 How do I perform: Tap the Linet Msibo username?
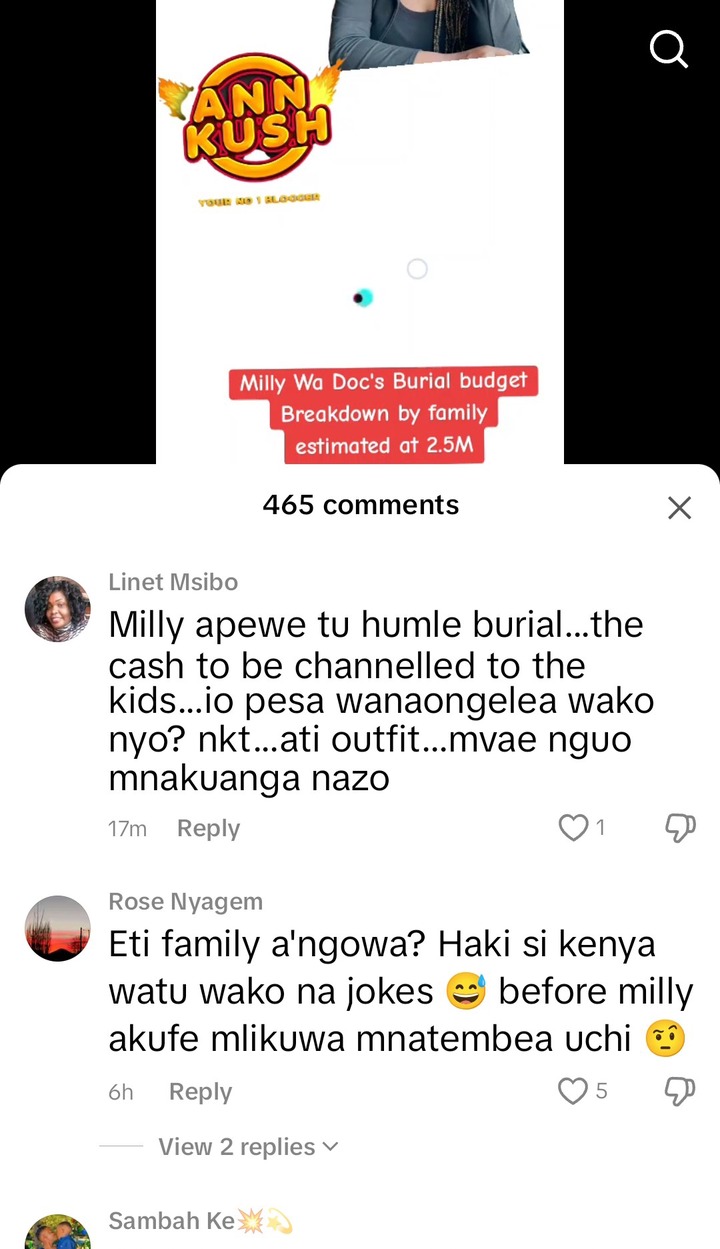coord(173,582)
